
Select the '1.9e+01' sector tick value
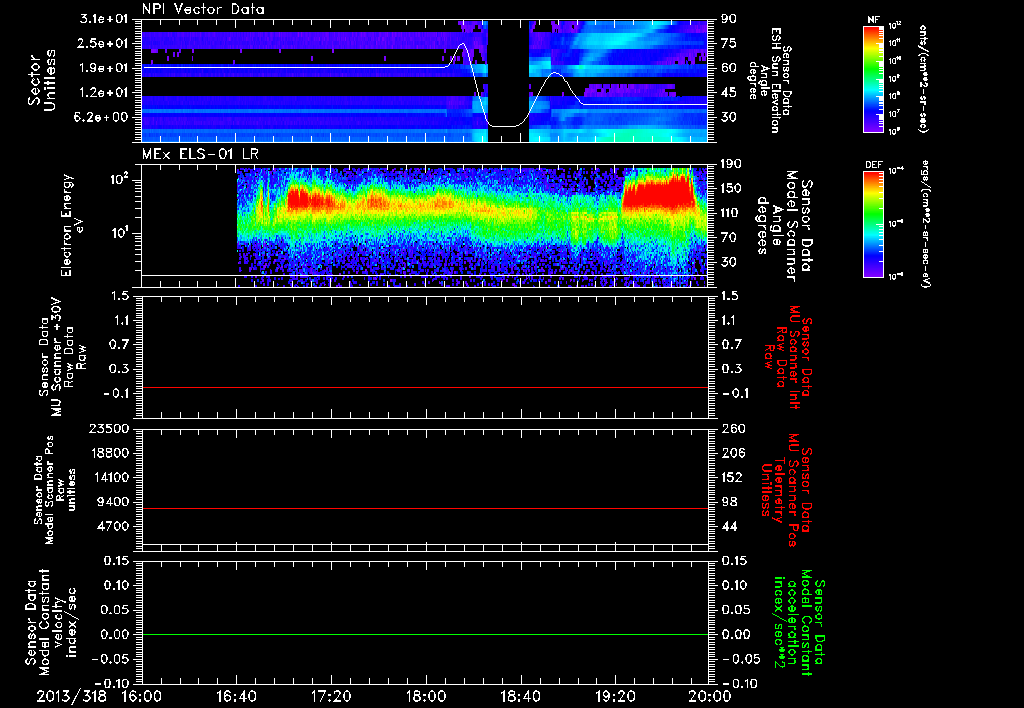103,68
